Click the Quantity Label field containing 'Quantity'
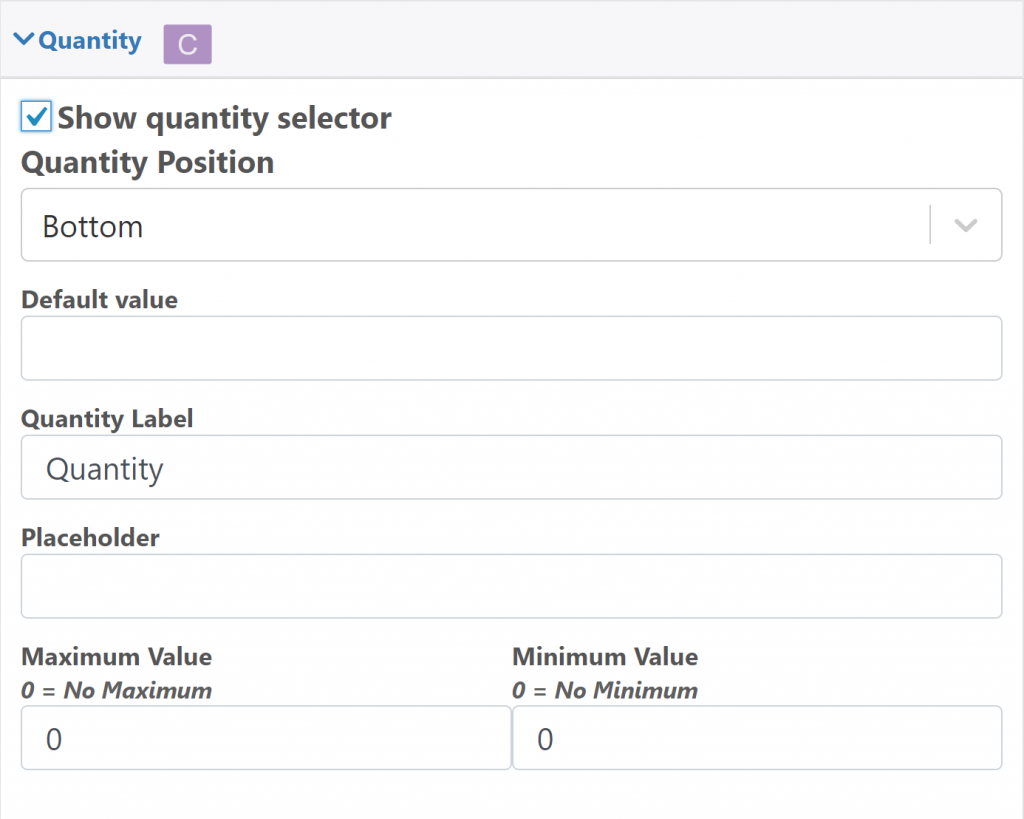1024x819 pixels. (511, 467)
